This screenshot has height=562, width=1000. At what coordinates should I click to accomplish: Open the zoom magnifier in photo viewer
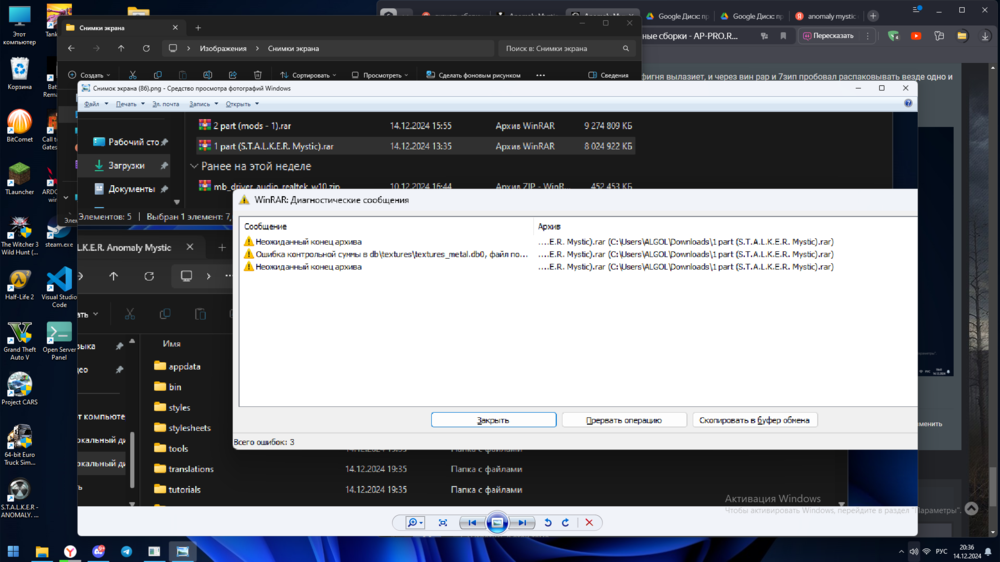click(413, 523)
